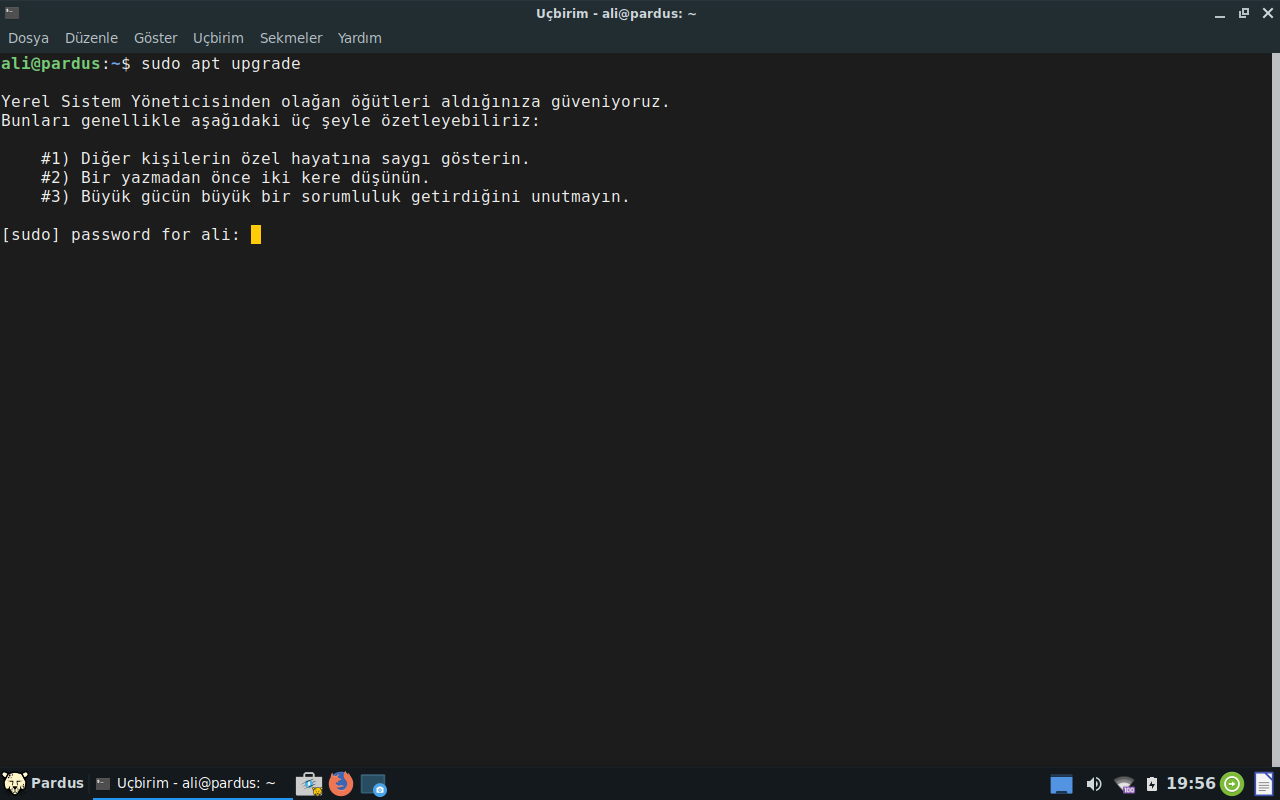Viewport: 1280px width, 800px height.
Task: Open the Yardım menu
Action: click(360, 38)
